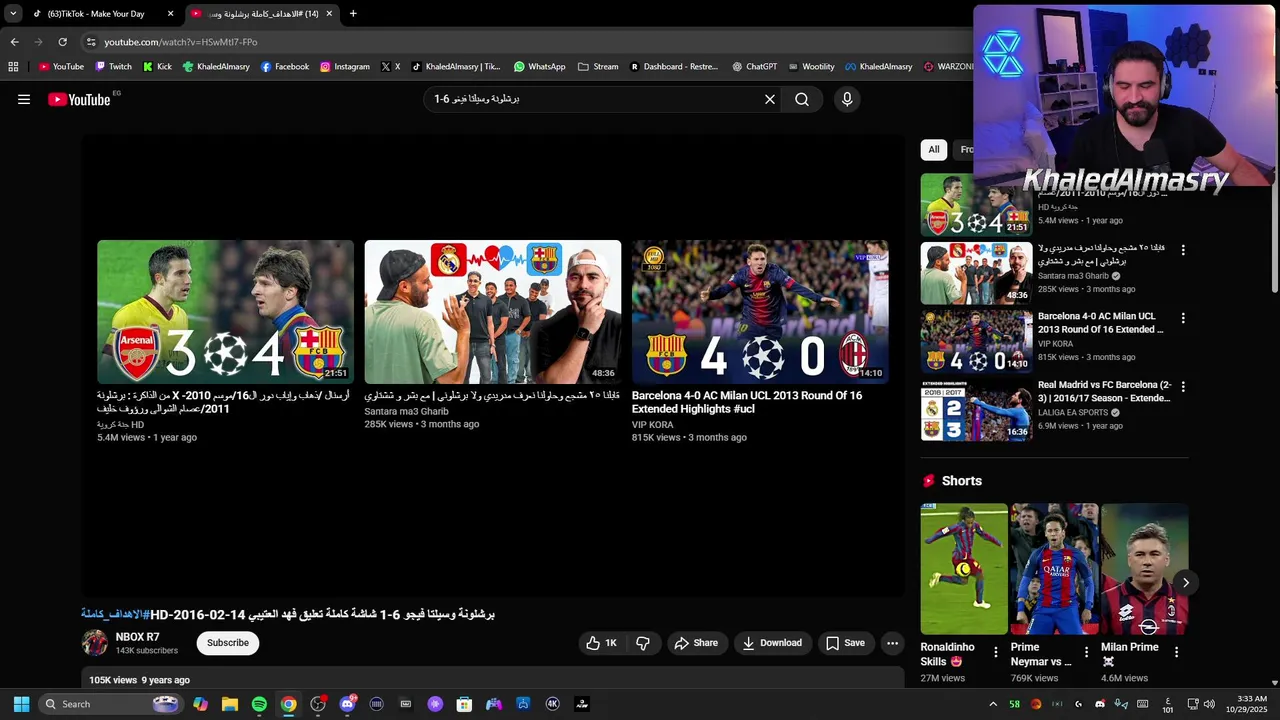Open more actions three-dot menu below video
The width and height of the screenshot is (1280, 720).
point(893,643)
